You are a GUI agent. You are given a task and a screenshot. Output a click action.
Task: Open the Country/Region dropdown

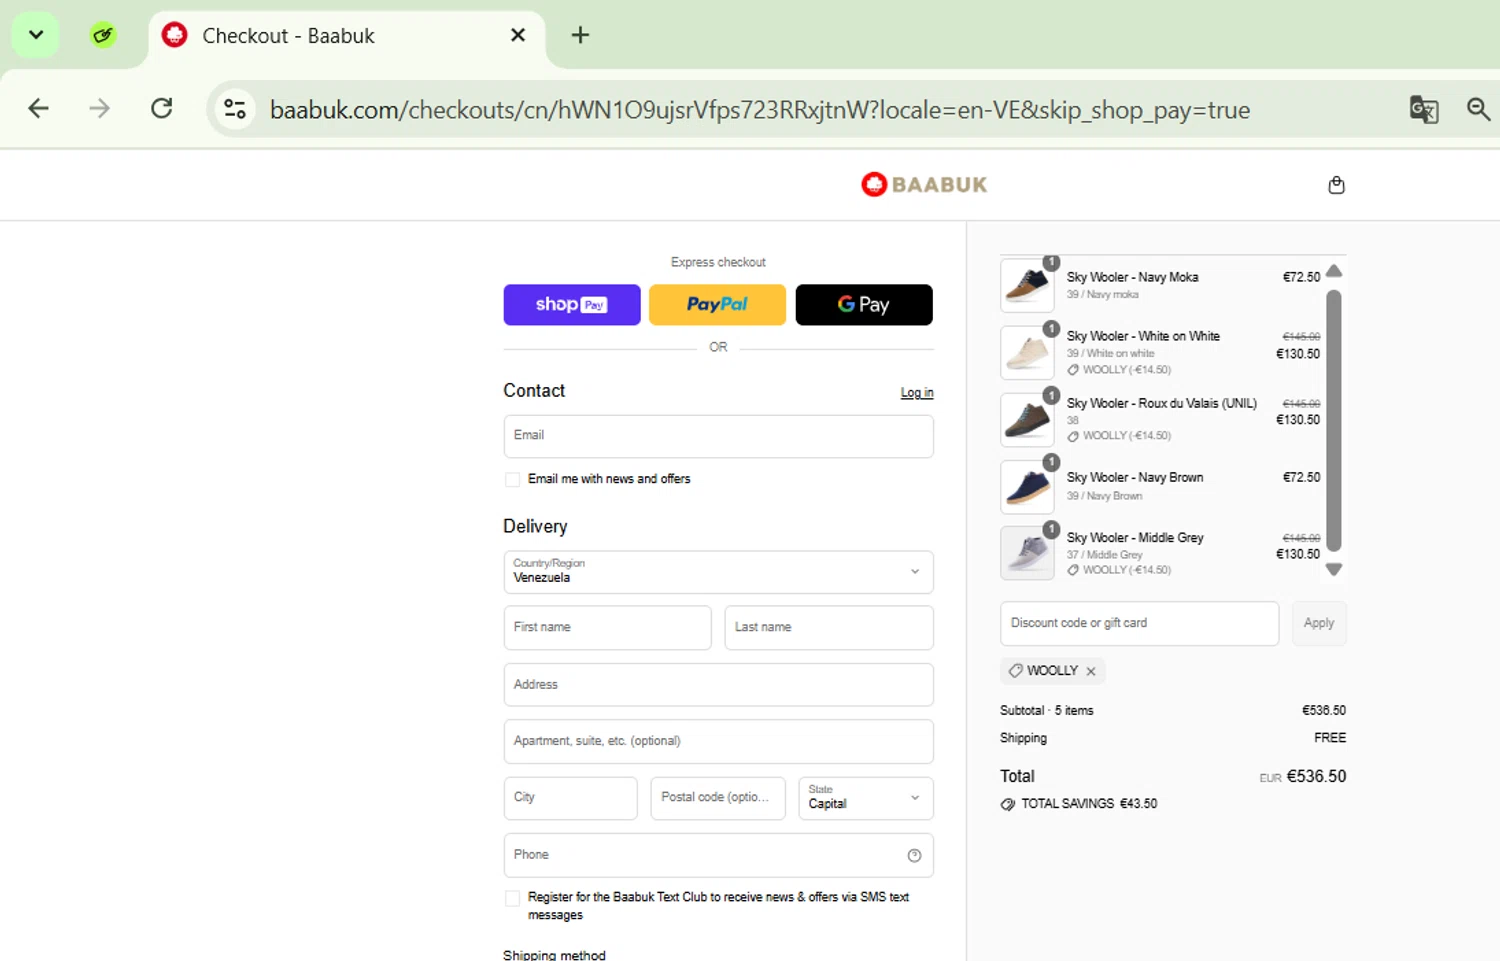[x=718, y=572]
